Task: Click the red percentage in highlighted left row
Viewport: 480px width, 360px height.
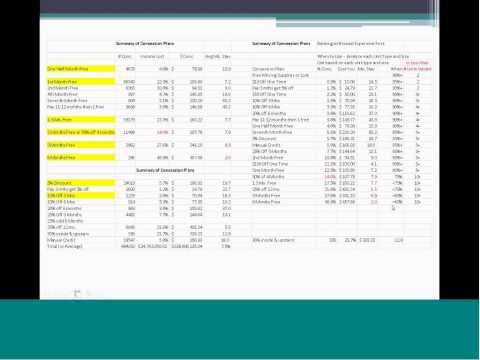Action: click(x=162, y=132)
